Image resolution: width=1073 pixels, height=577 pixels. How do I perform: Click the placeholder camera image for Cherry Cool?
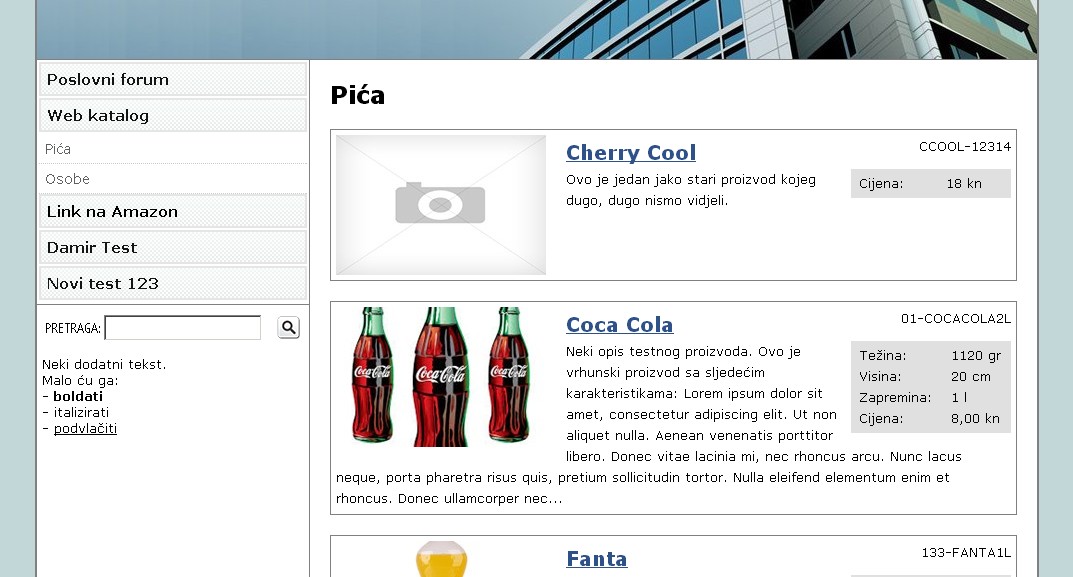tap(440, 203)
